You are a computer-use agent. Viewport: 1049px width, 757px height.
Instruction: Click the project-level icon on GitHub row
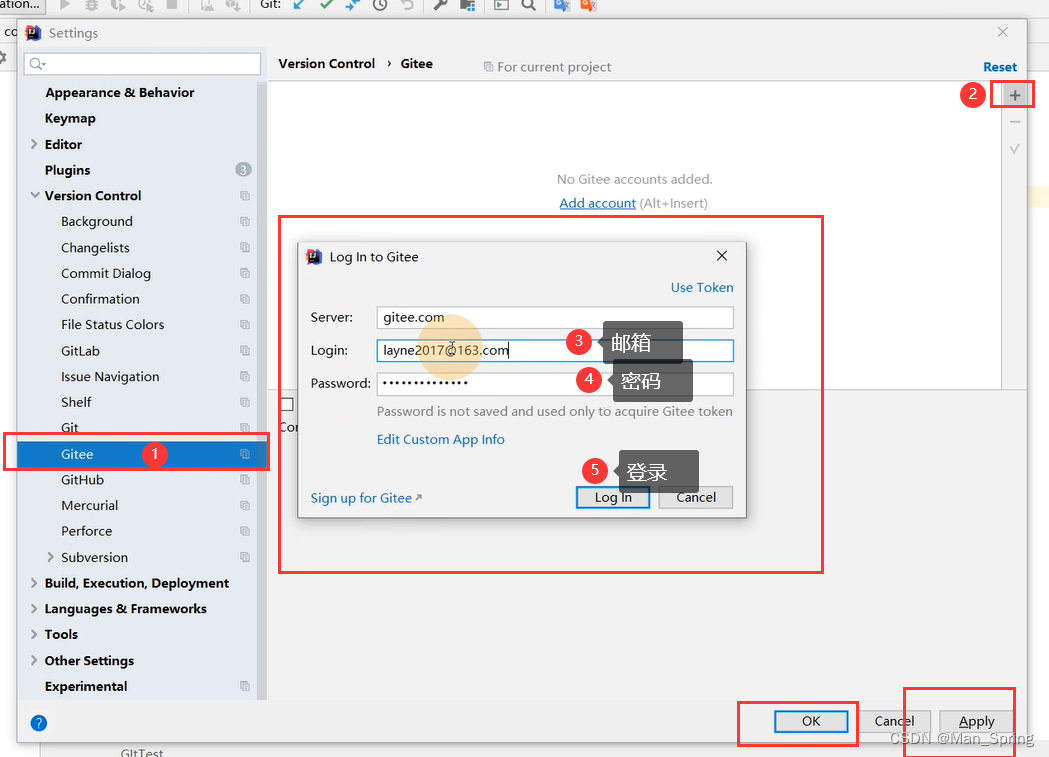point(245,479)
